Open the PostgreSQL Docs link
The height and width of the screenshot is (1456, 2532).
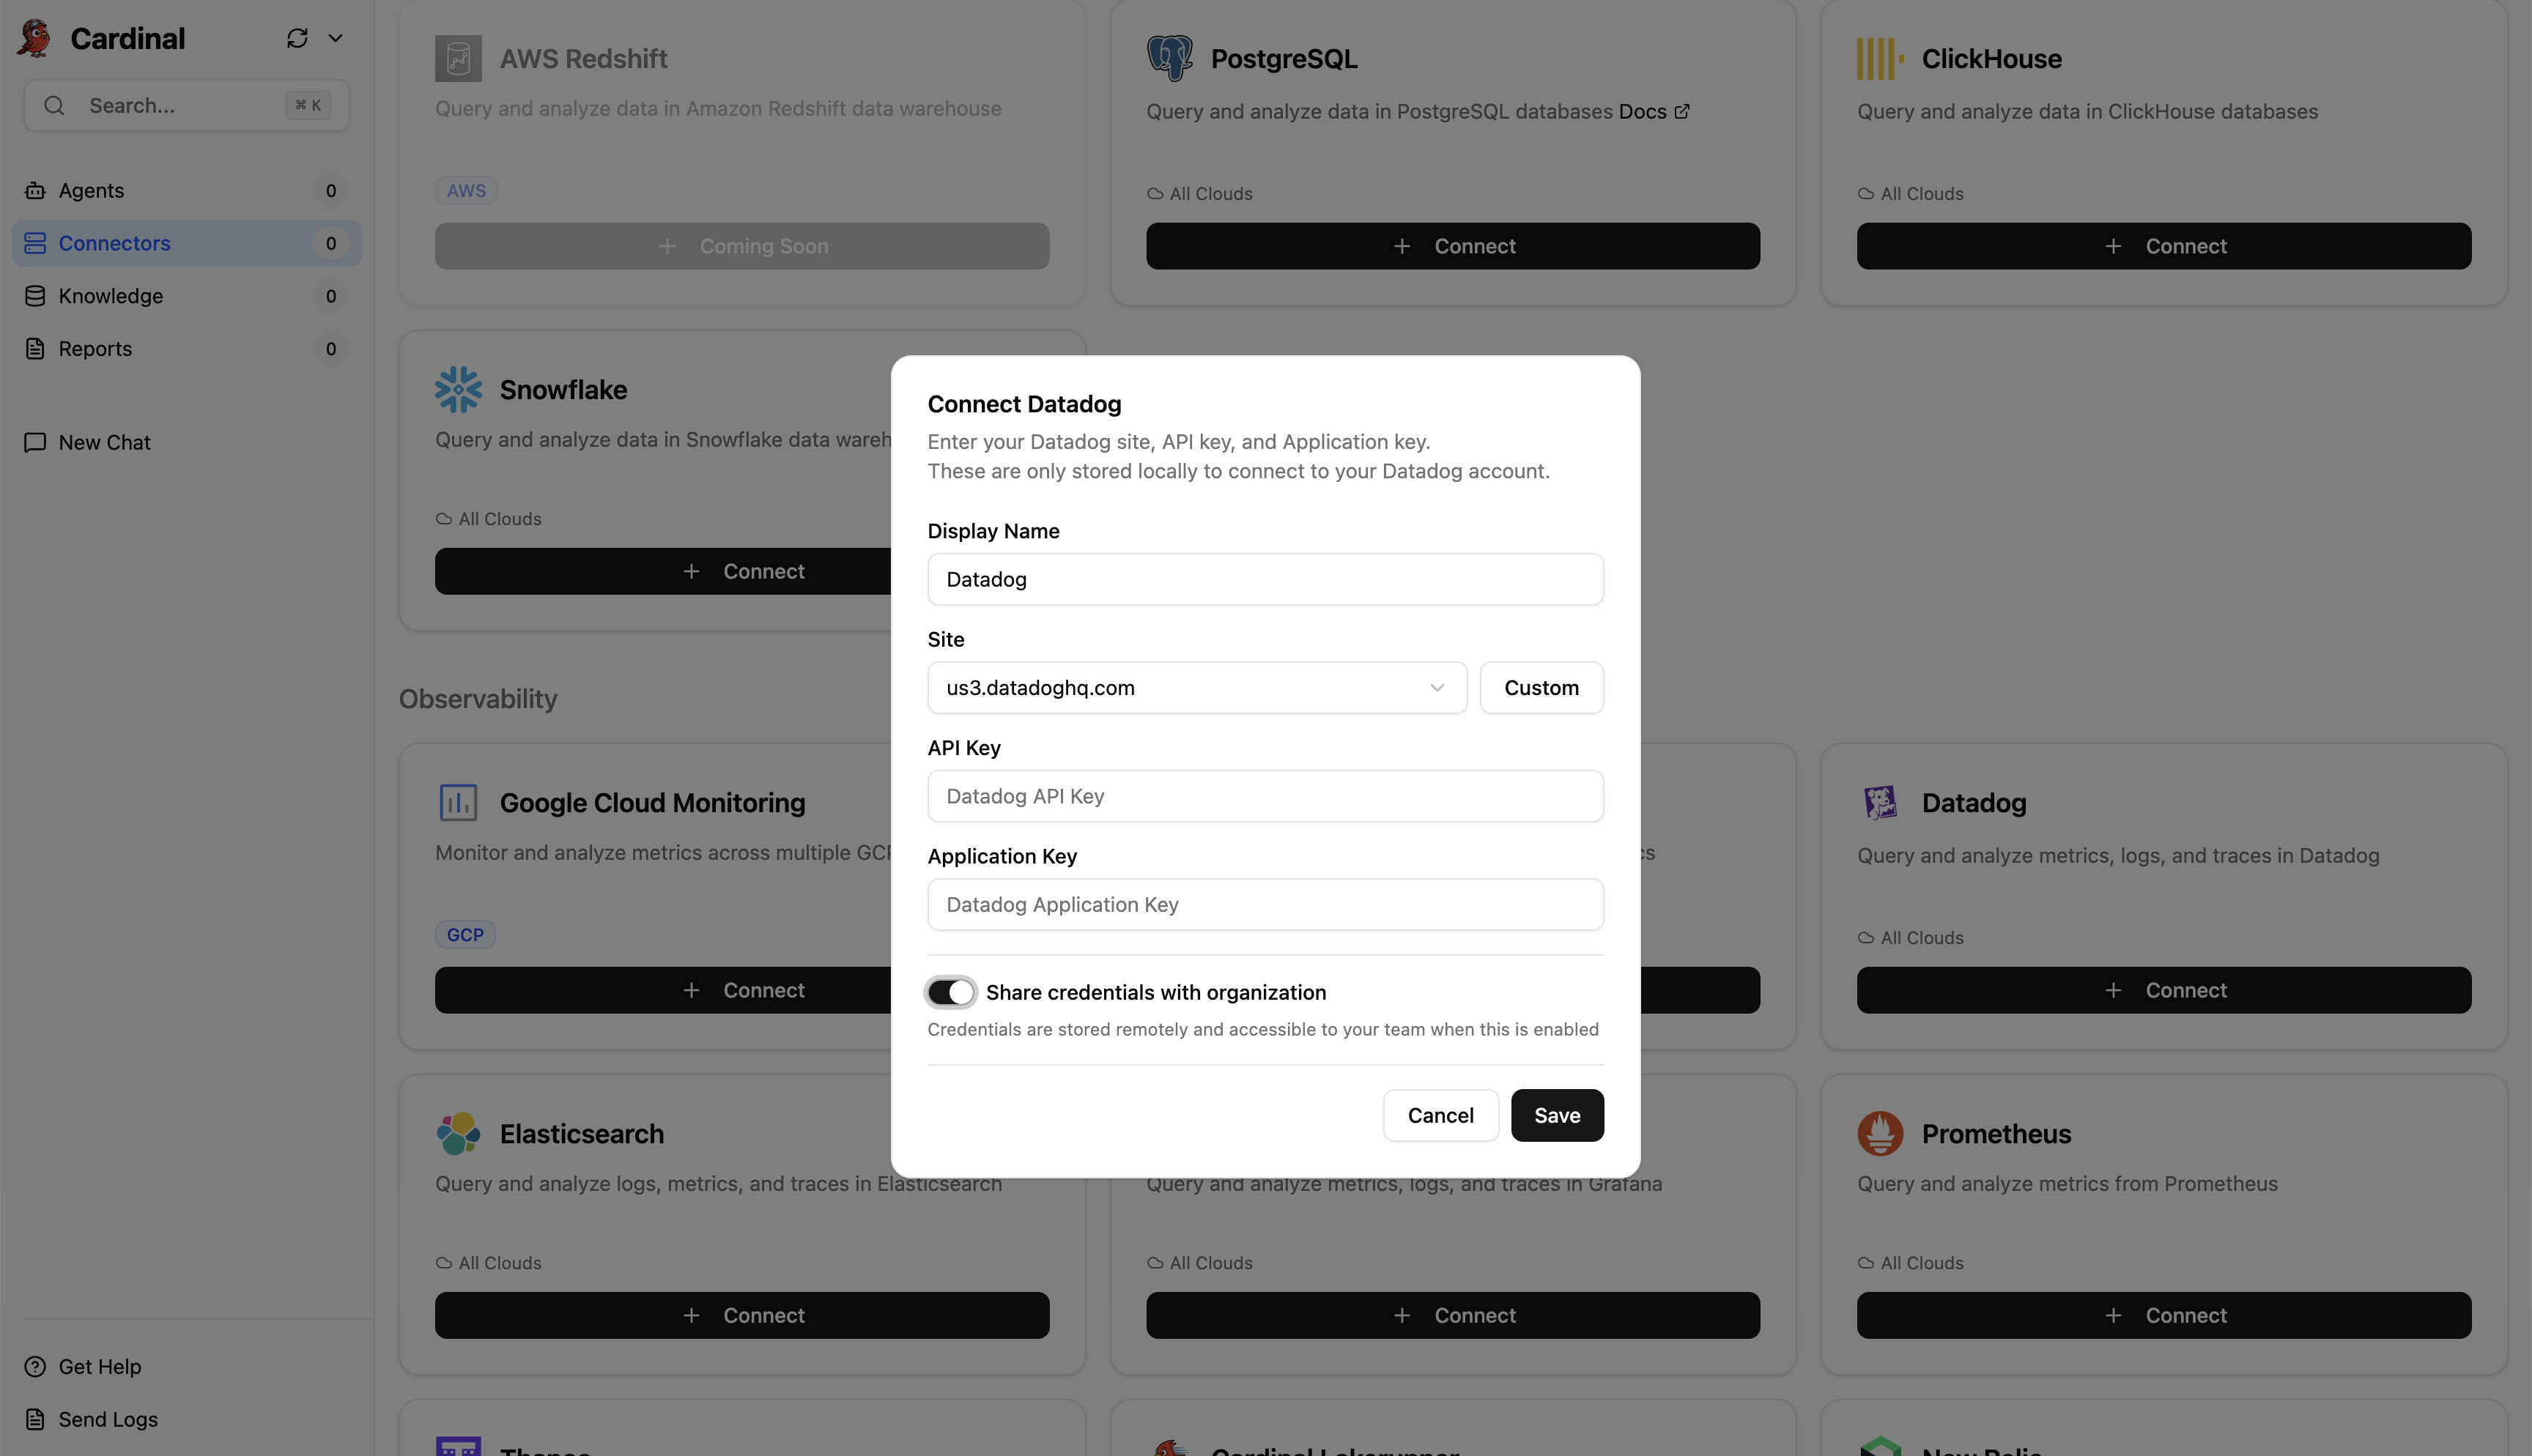coord(1645,111)
